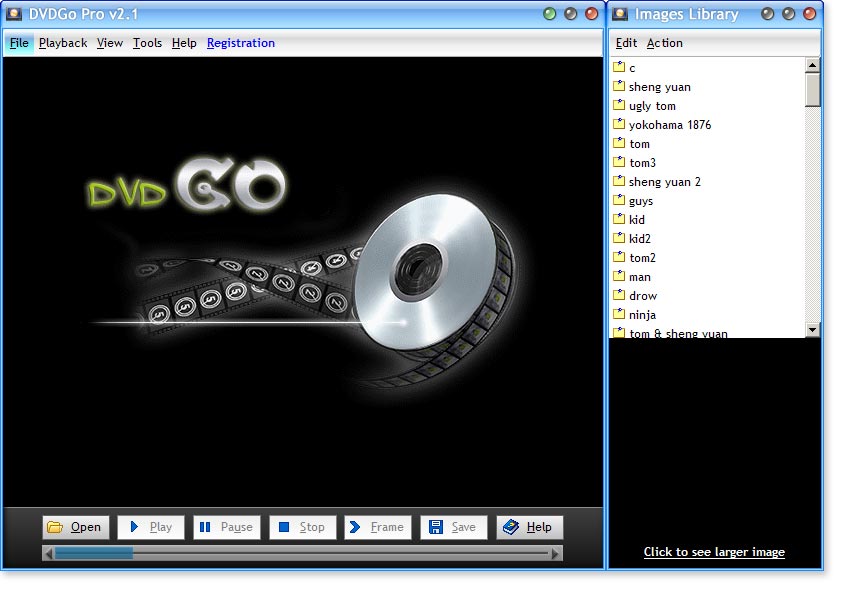Screen dimensions: 844x591
Task: Click the Images Library scroll up arrow
Action: click(812, 65)
